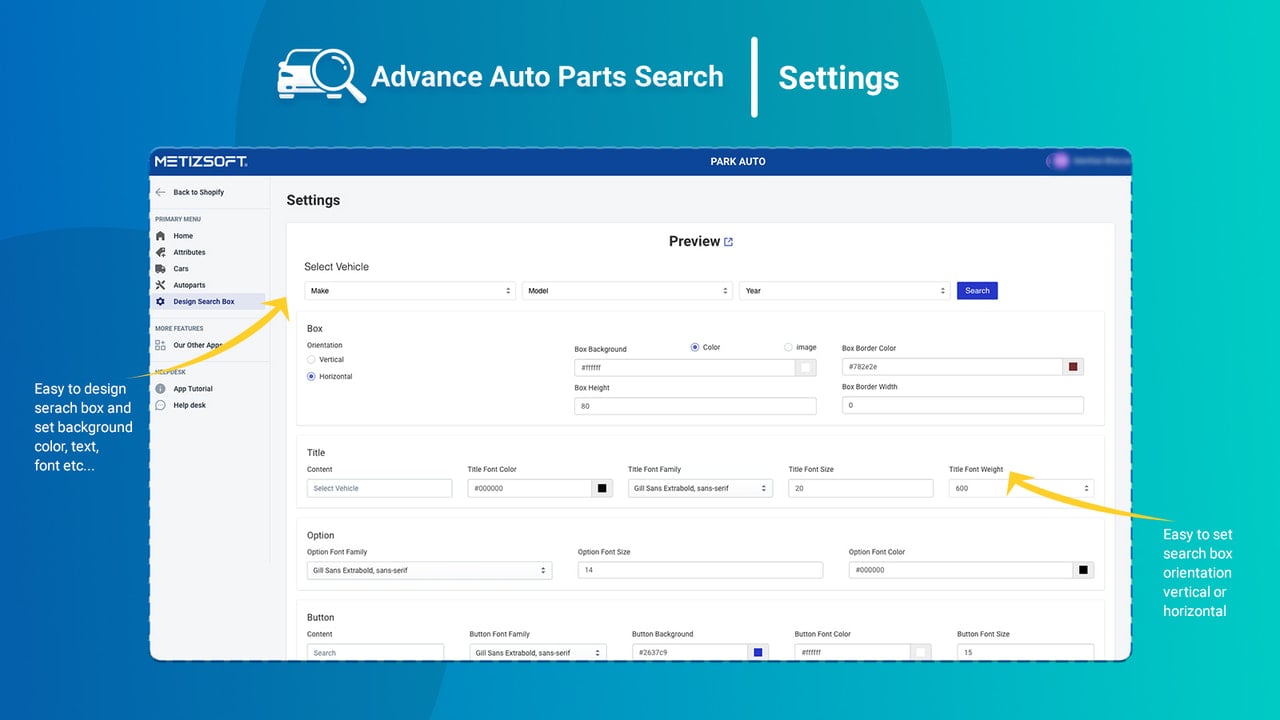Click the Home icon in sidebar
1280x720 pixels.
160,236
